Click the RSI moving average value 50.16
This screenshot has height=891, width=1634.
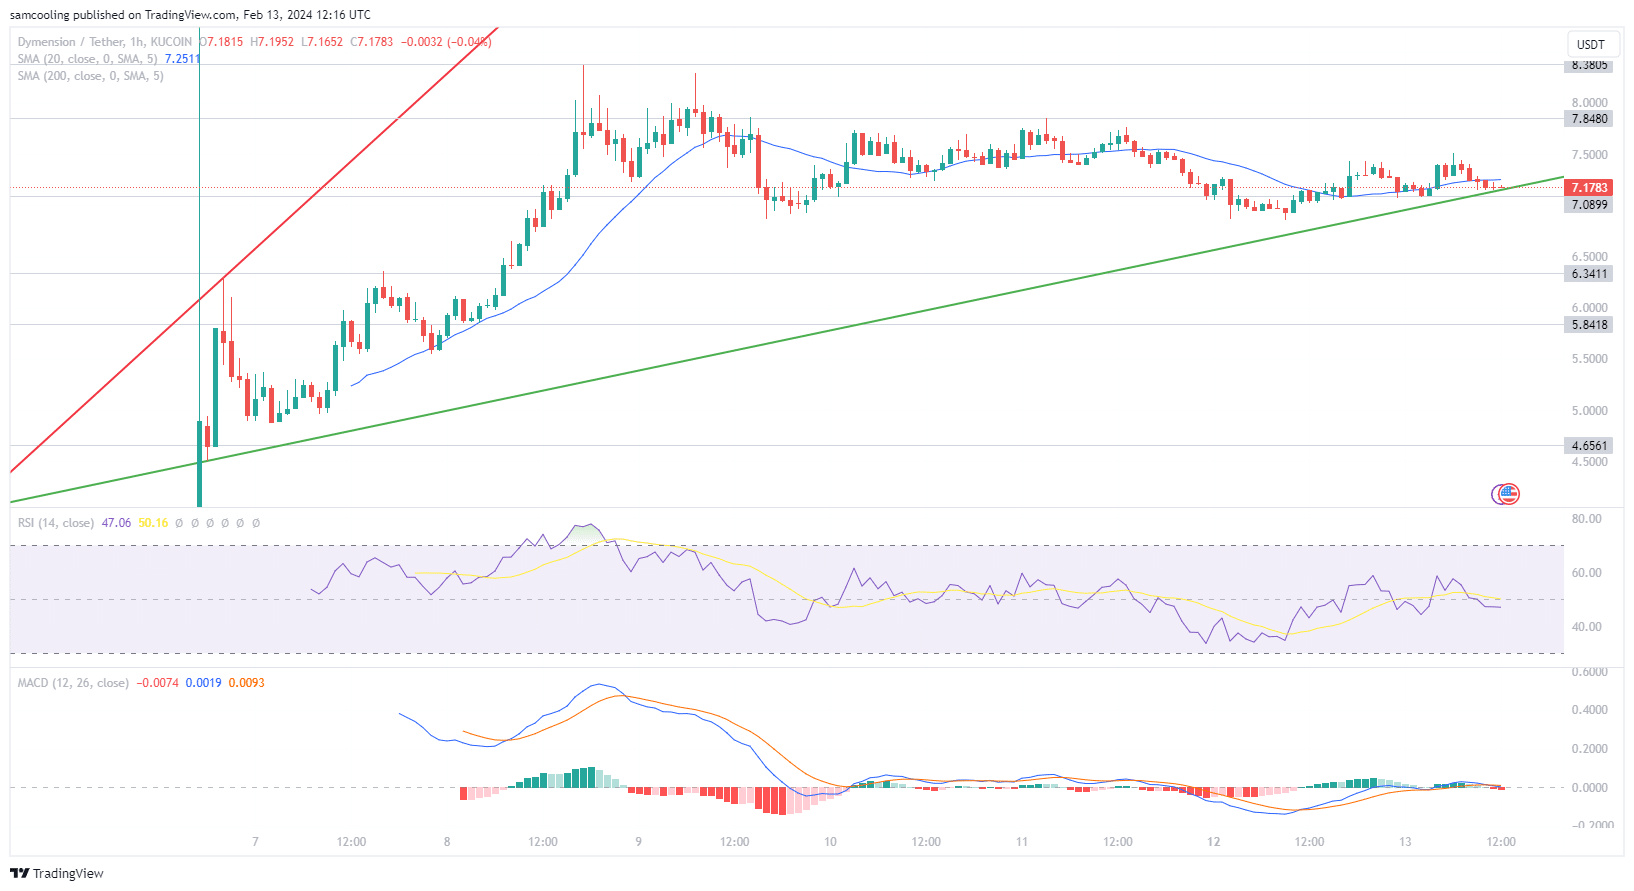click(153, 523)
